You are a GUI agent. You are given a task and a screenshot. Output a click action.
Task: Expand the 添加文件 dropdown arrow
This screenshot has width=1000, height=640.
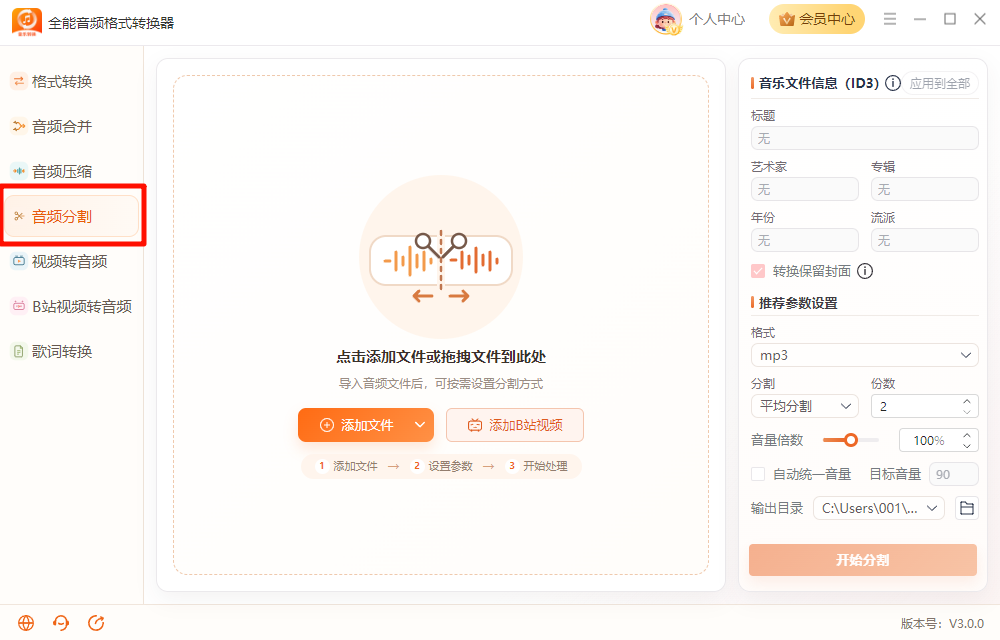coord(420,425)
